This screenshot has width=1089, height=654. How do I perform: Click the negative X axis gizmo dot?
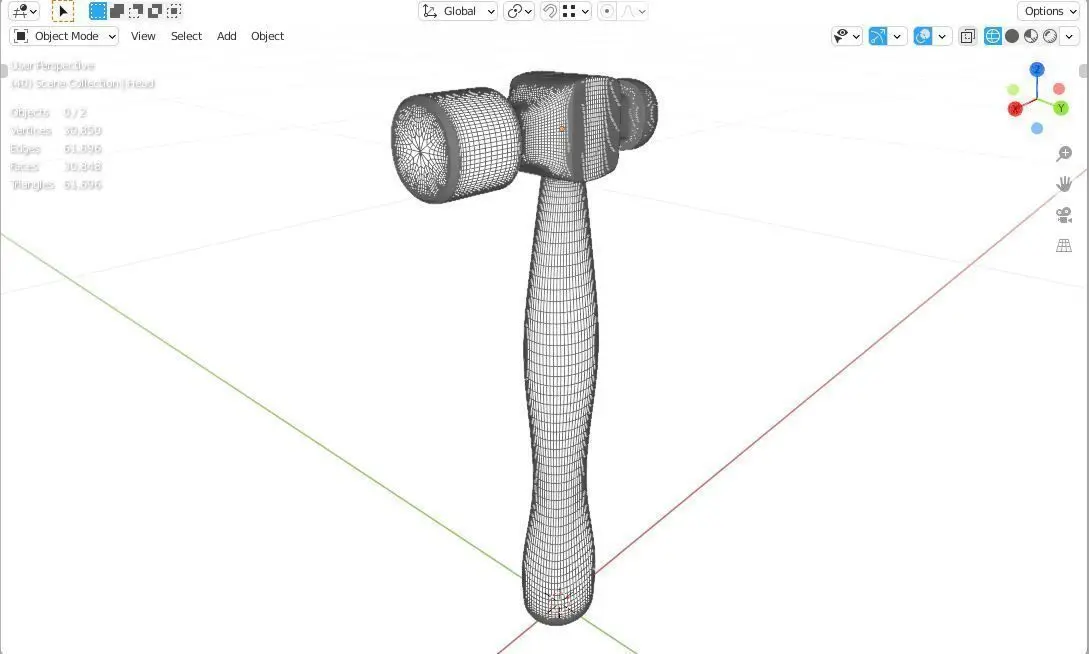coord(1058,89)
